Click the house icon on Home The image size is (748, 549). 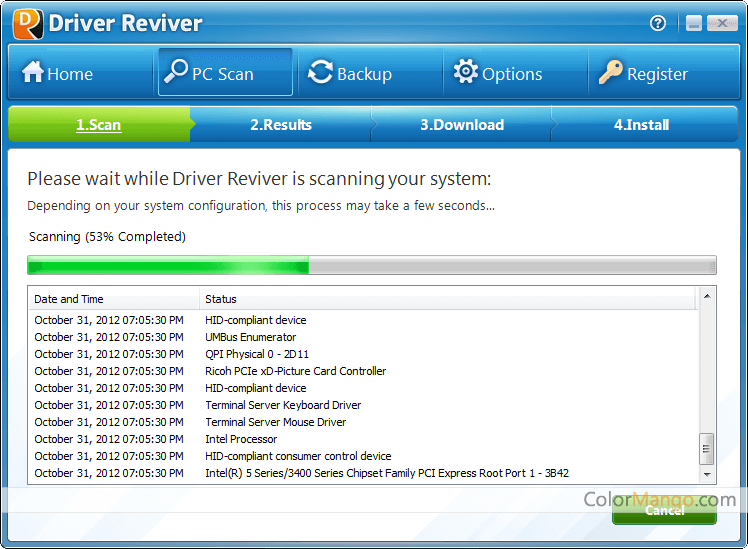(32, 72)
